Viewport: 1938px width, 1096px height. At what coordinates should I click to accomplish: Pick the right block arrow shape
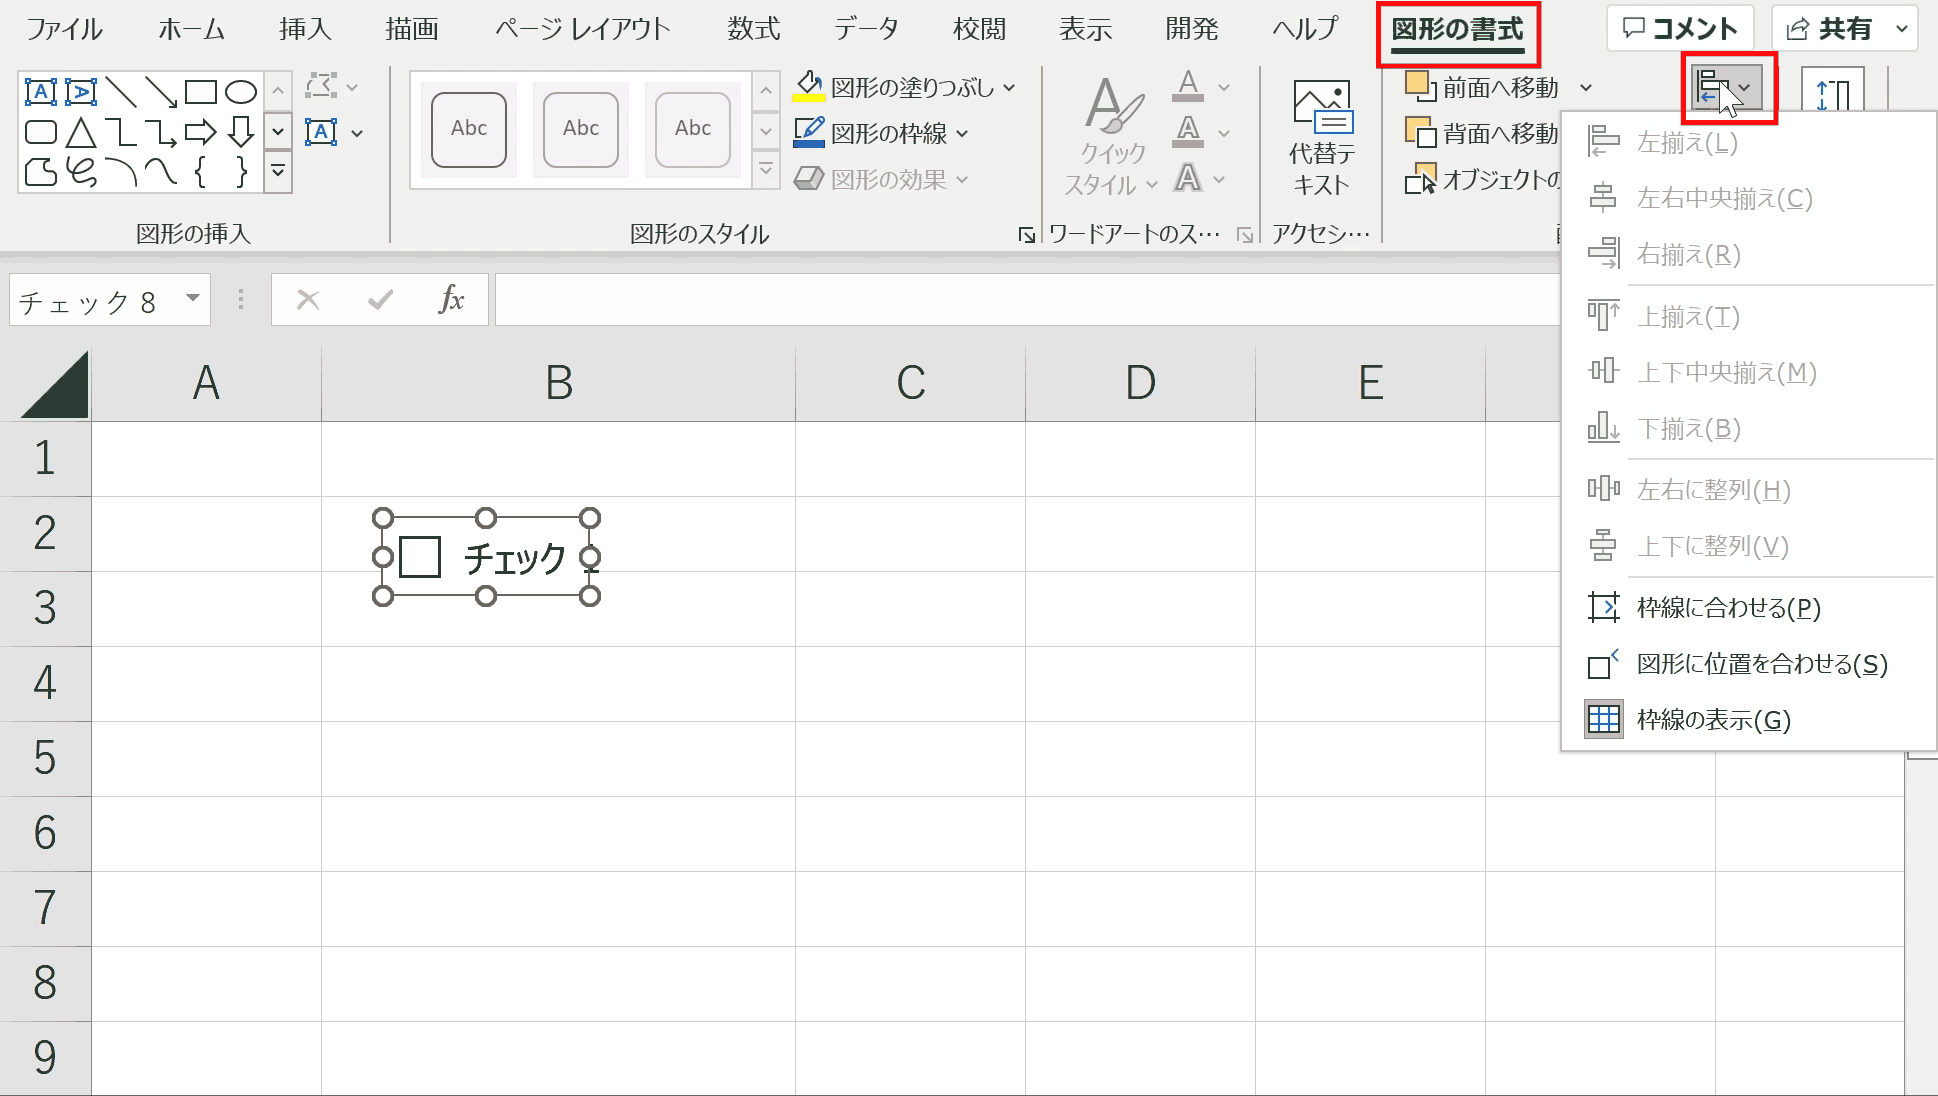(x=200, y=132)
